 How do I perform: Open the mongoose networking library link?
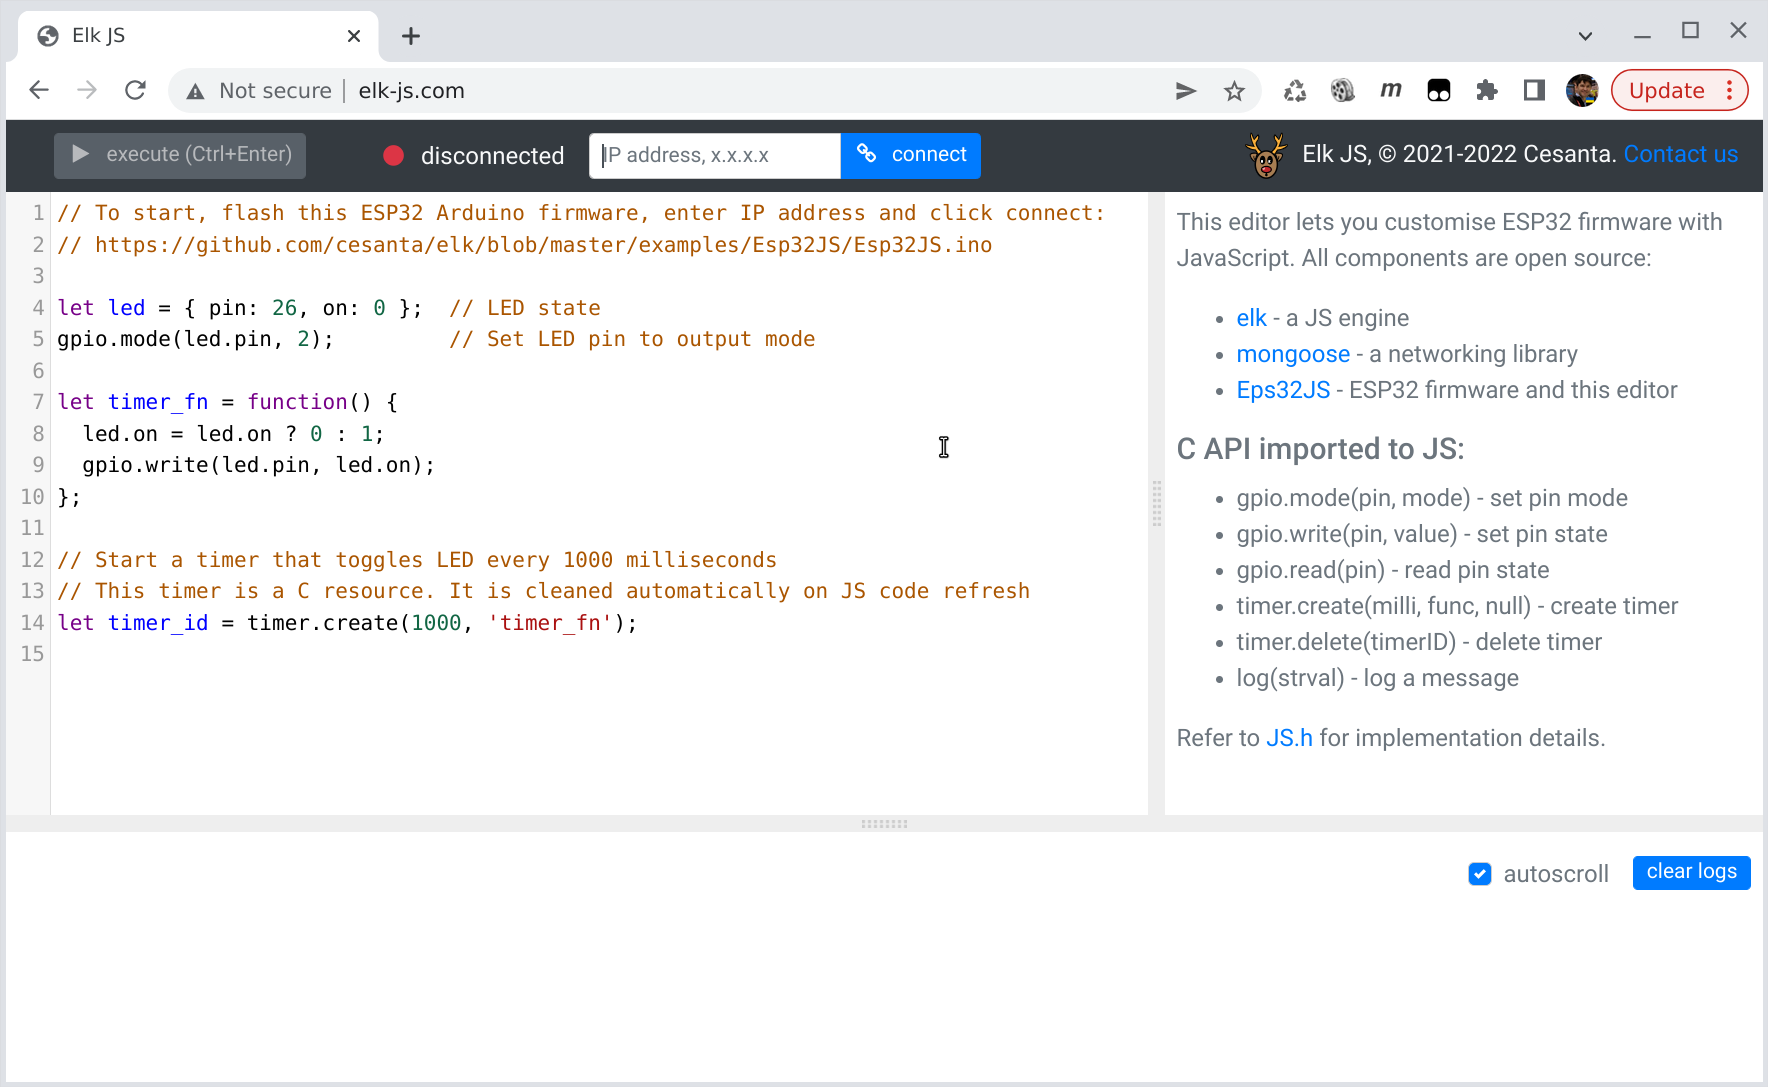(x=1293, y=354)
